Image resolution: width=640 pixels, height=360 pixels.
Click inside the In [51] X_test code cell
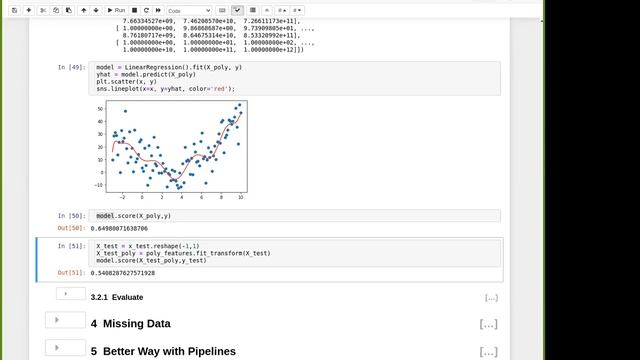click(x=294, y=253)
